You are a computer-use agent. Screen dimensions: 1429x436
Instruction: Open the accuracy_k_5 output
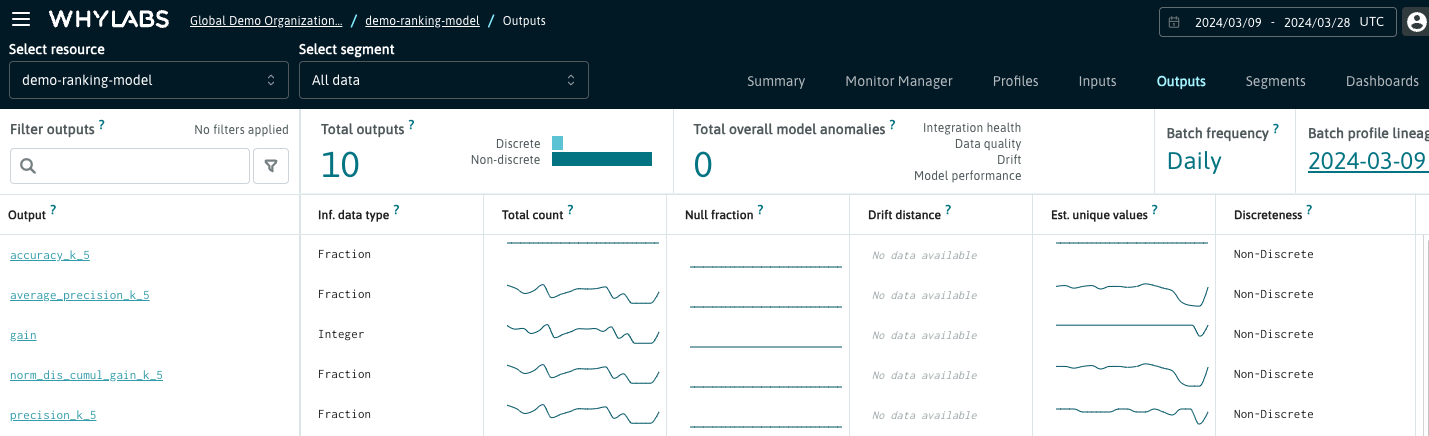tap(50, 256)
